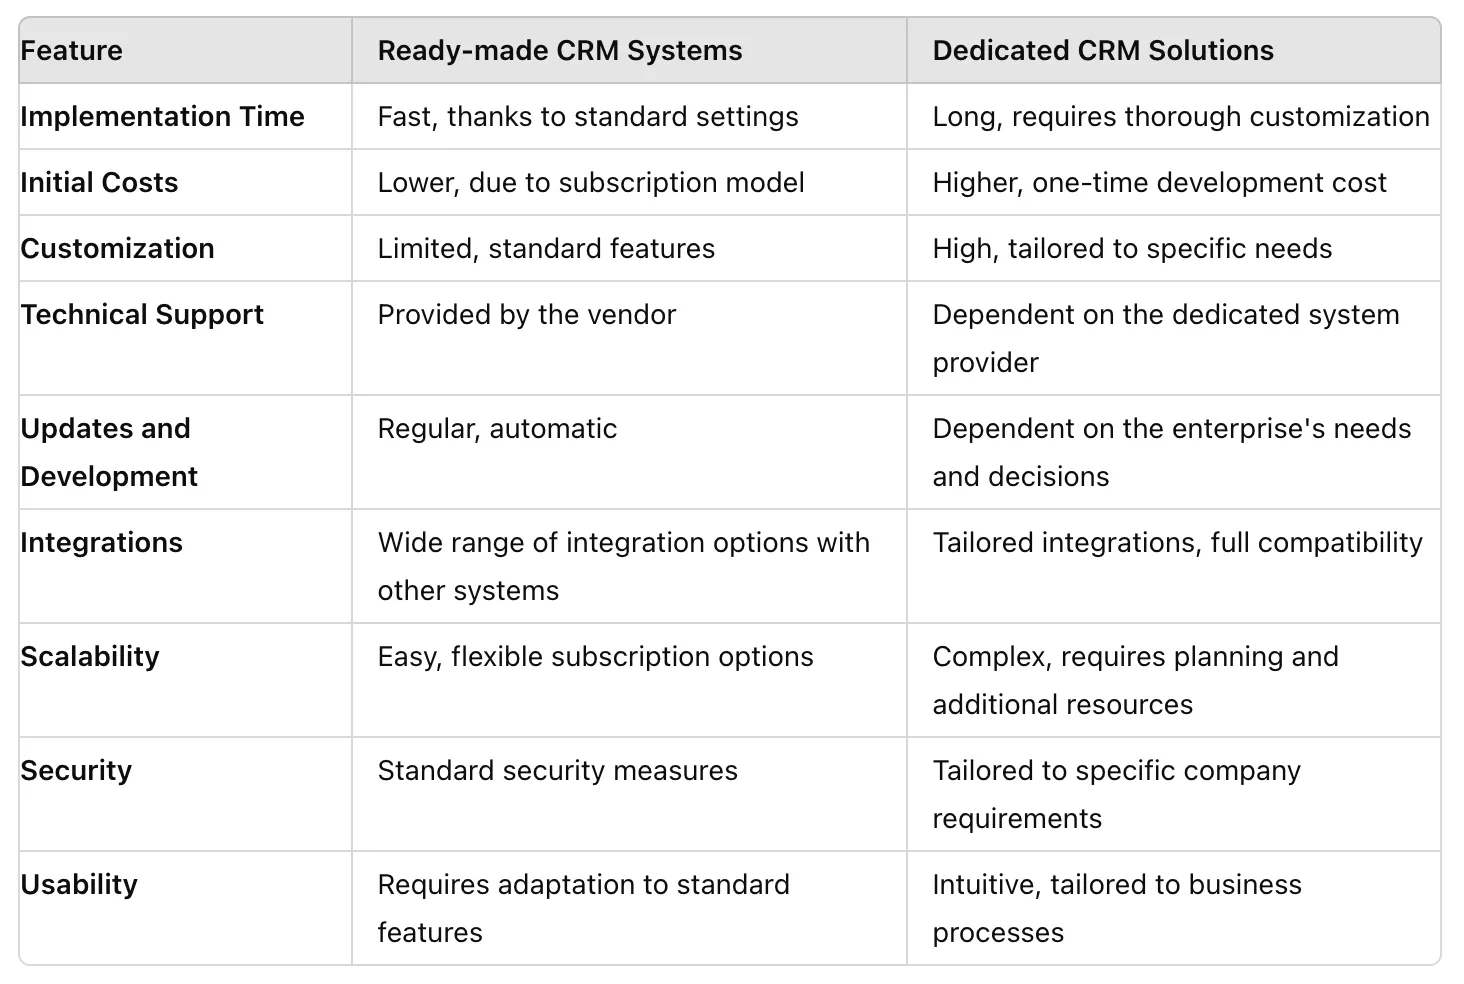Click "Lower, due to subscription model" text
The width and height of the screenshot is (1464, 984).
[x=591, y=183]
